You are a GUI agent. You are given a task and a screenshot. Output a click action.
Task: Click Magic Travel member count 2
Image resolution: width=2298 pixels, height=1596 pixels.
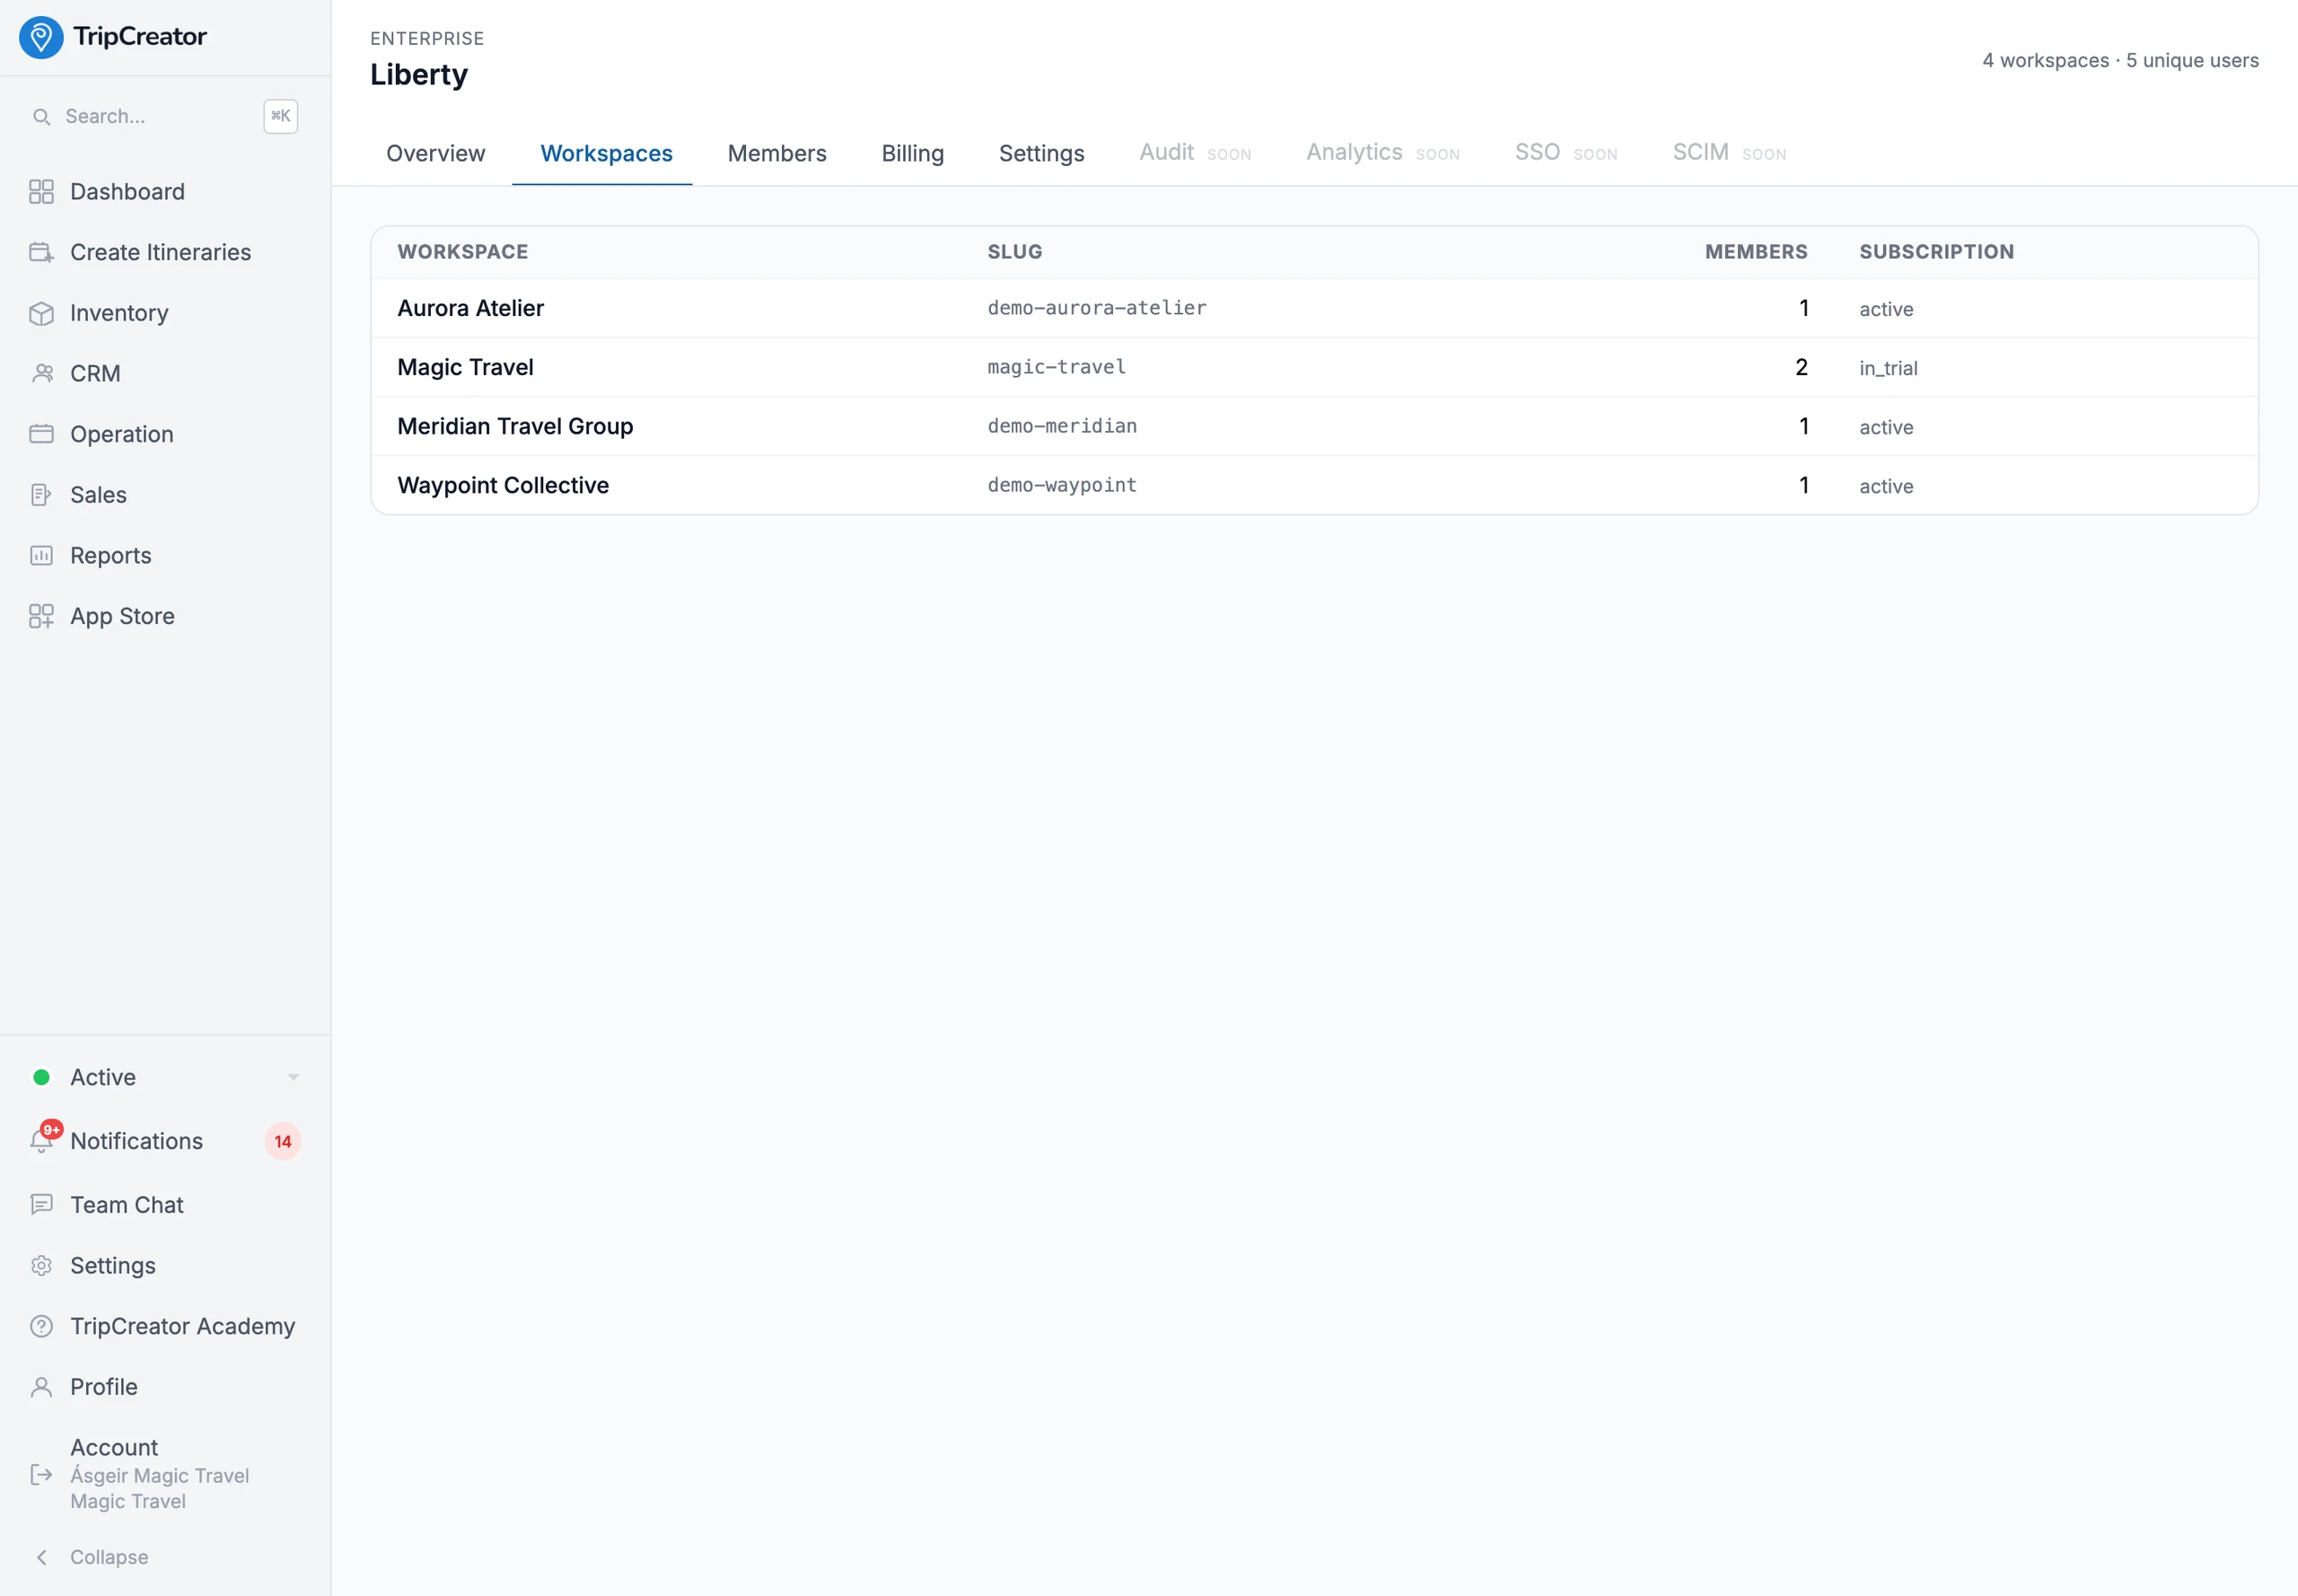coord(1801,367)
